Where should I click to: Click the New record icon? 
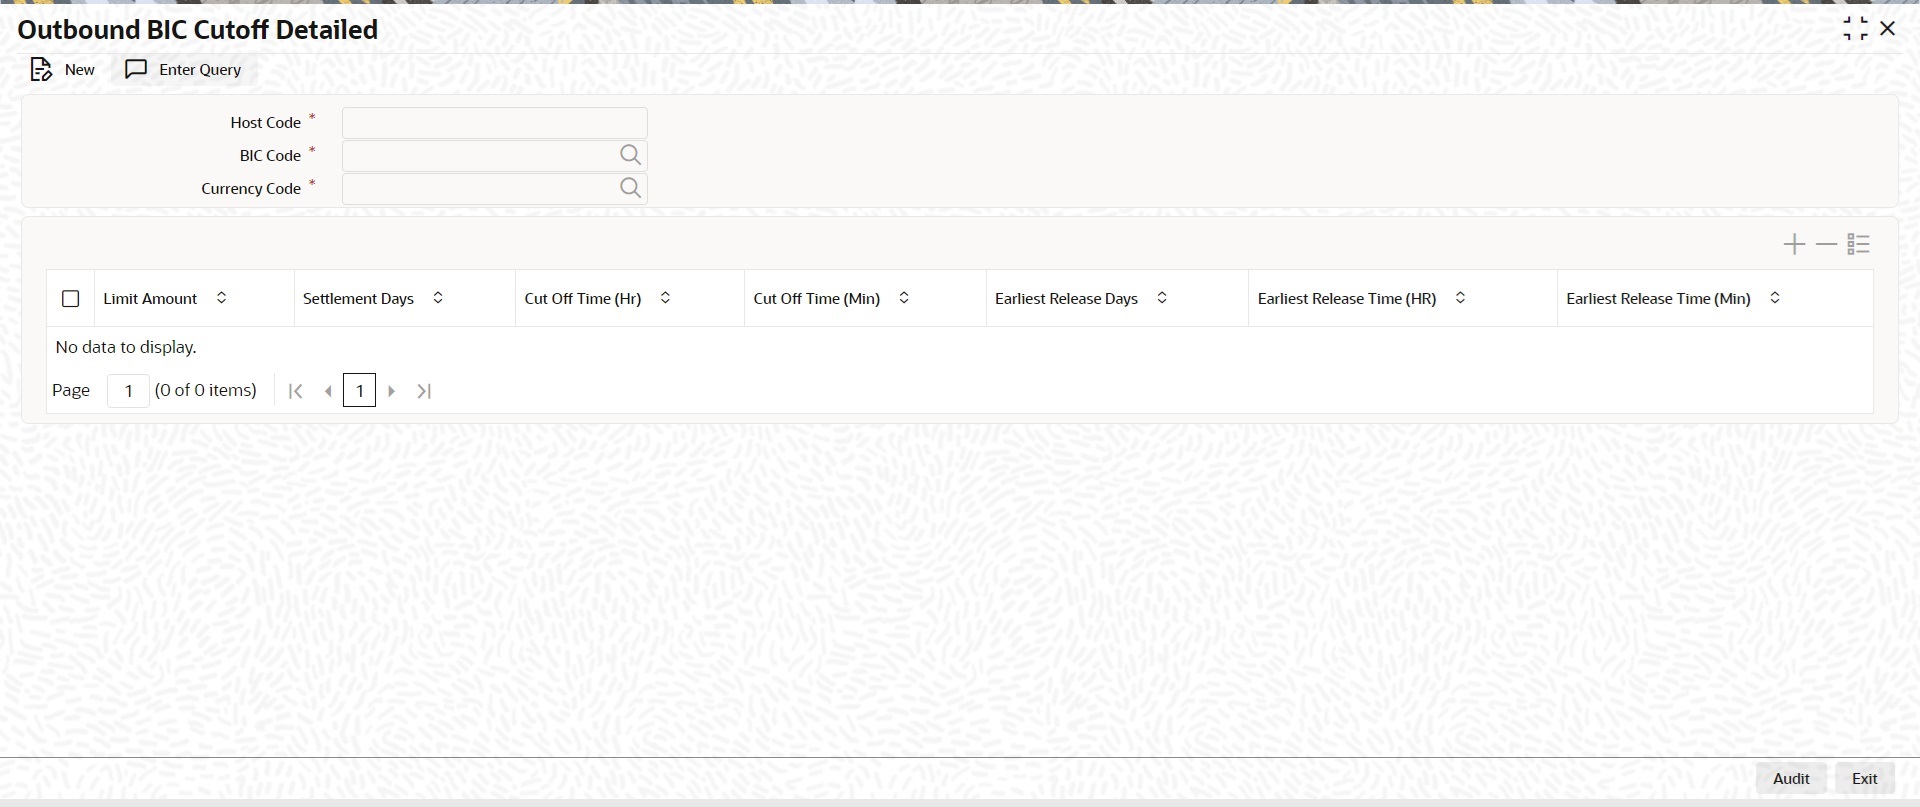point(41,69)
